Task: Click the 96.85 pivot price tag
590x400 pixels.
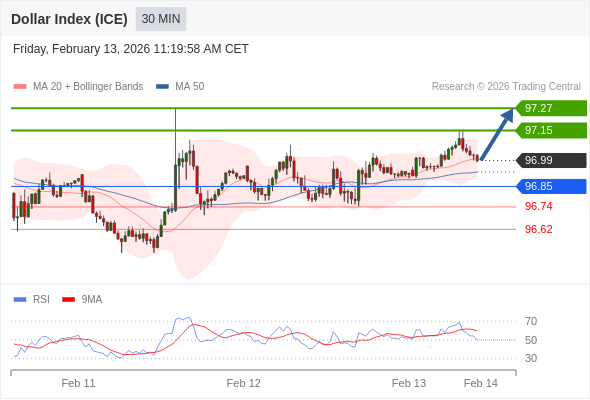Action: (551, 186)
